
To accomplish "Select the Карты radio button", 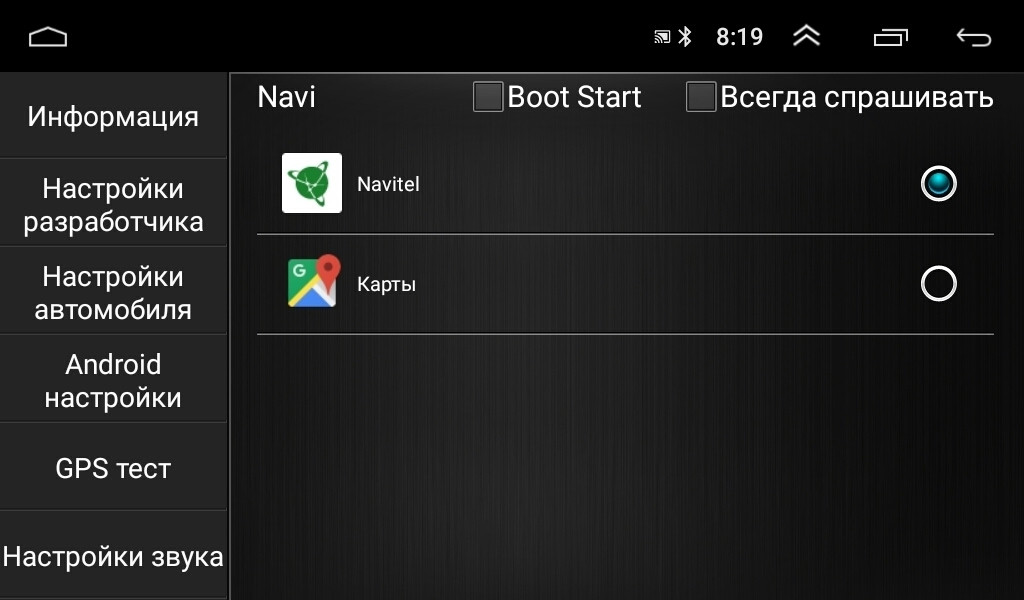I will coord(938,284).
